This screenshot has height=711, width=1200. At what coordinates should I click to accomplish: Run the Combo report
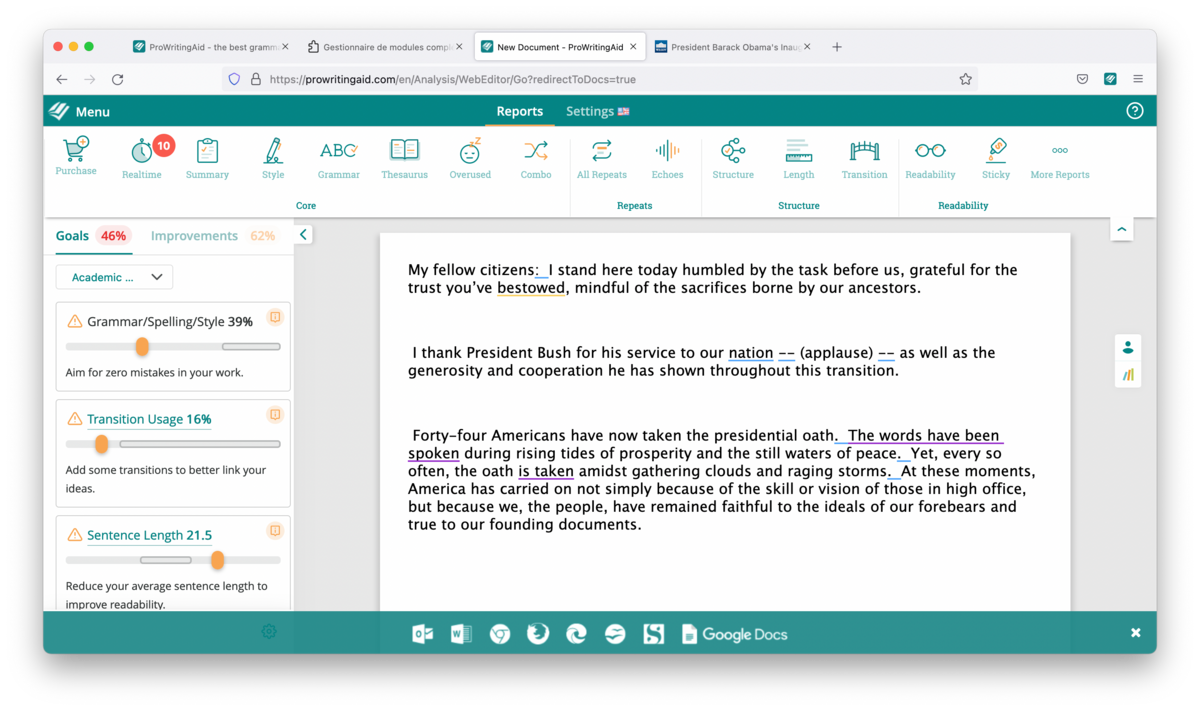(x=536, y=158)
